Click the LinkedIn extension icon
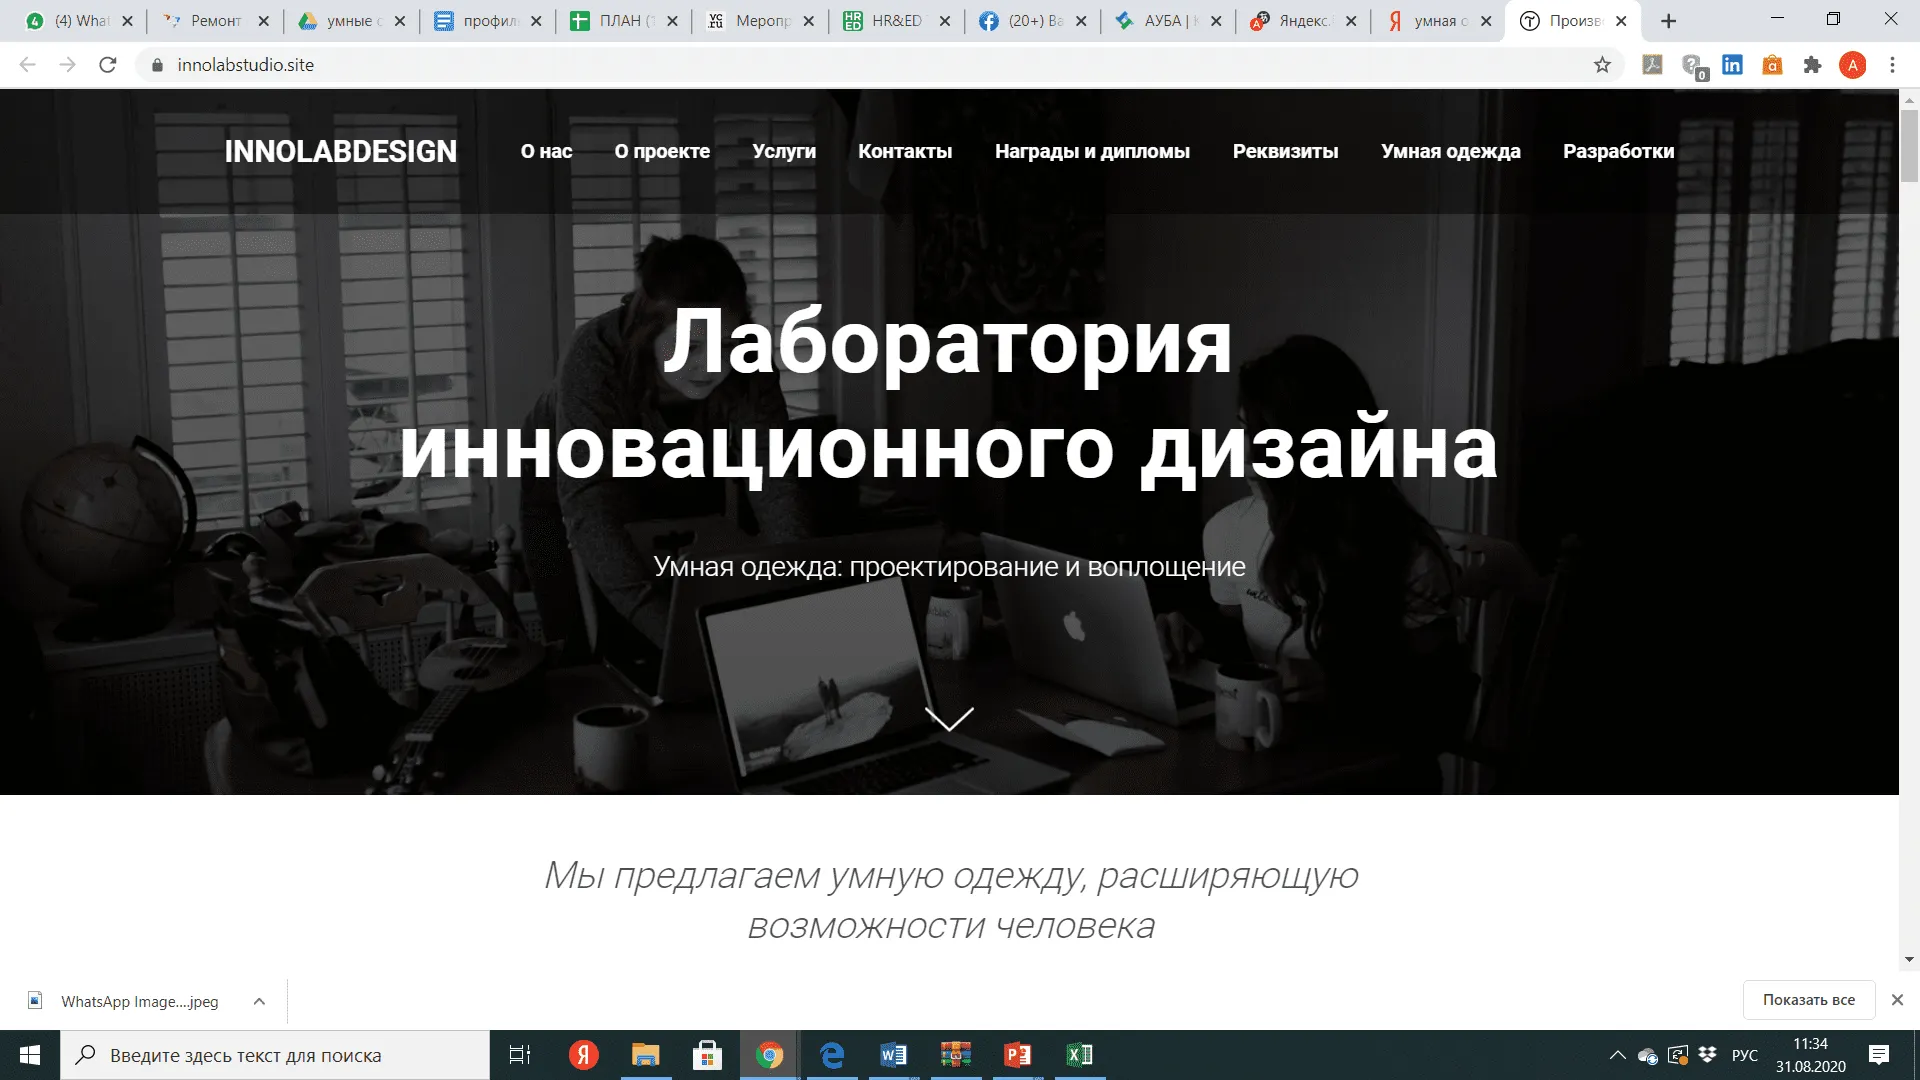 (1732, 65)
